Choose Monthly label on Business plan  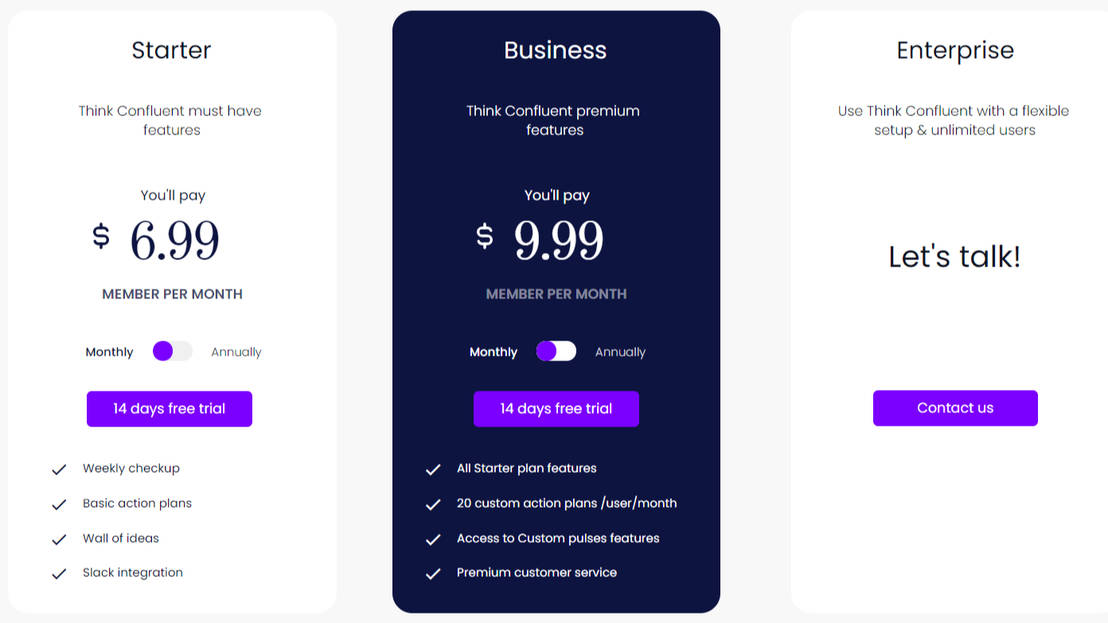(493, 352)
